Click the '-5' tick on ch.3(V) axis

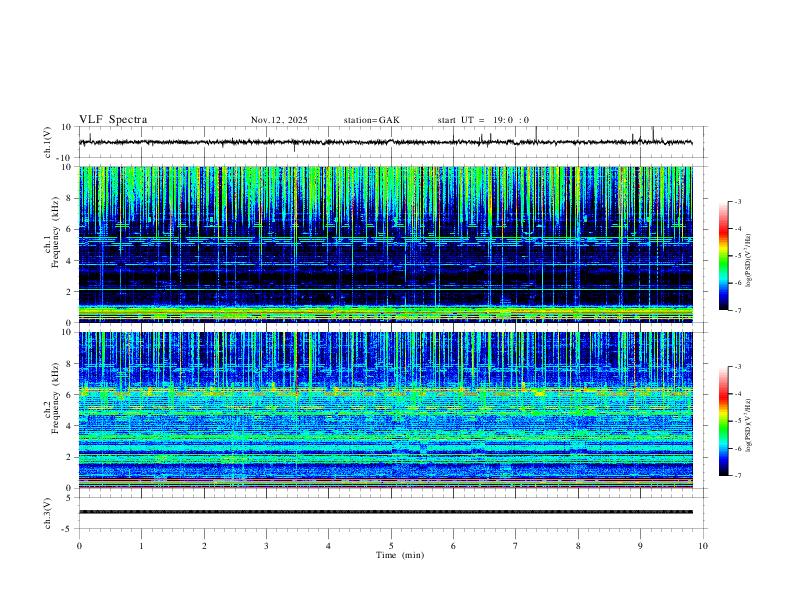point(68,529)
